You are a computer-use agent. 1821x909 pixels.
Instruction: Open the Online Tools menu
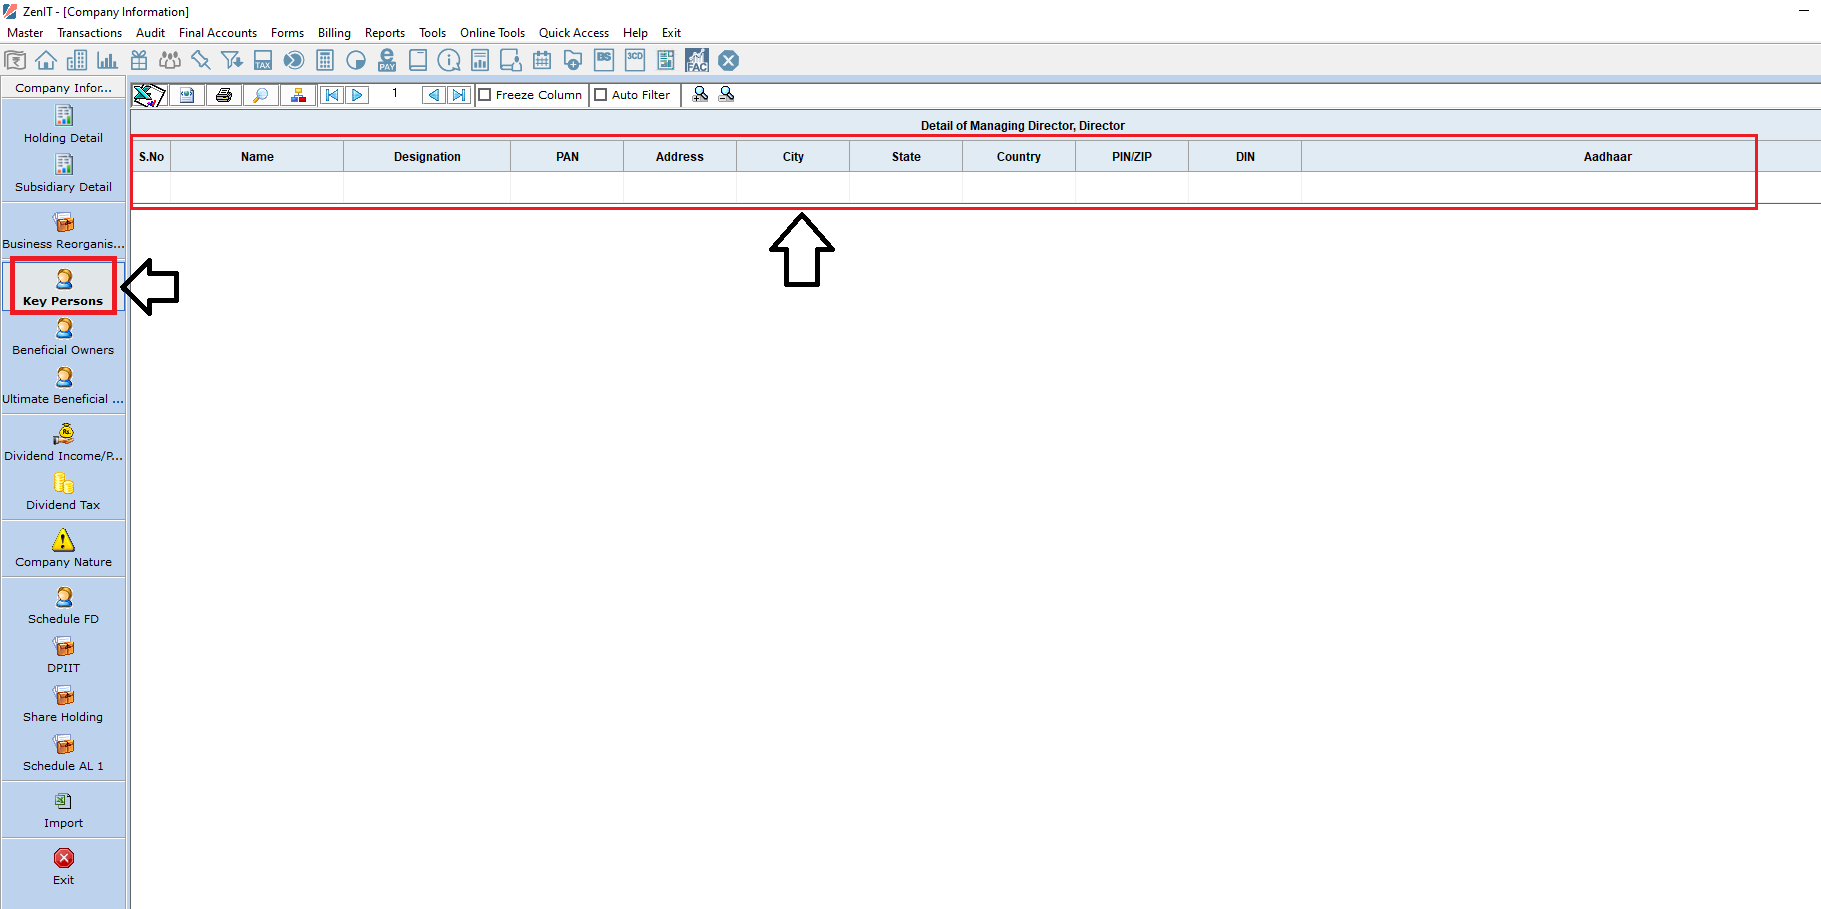click(x=492, y=33)
